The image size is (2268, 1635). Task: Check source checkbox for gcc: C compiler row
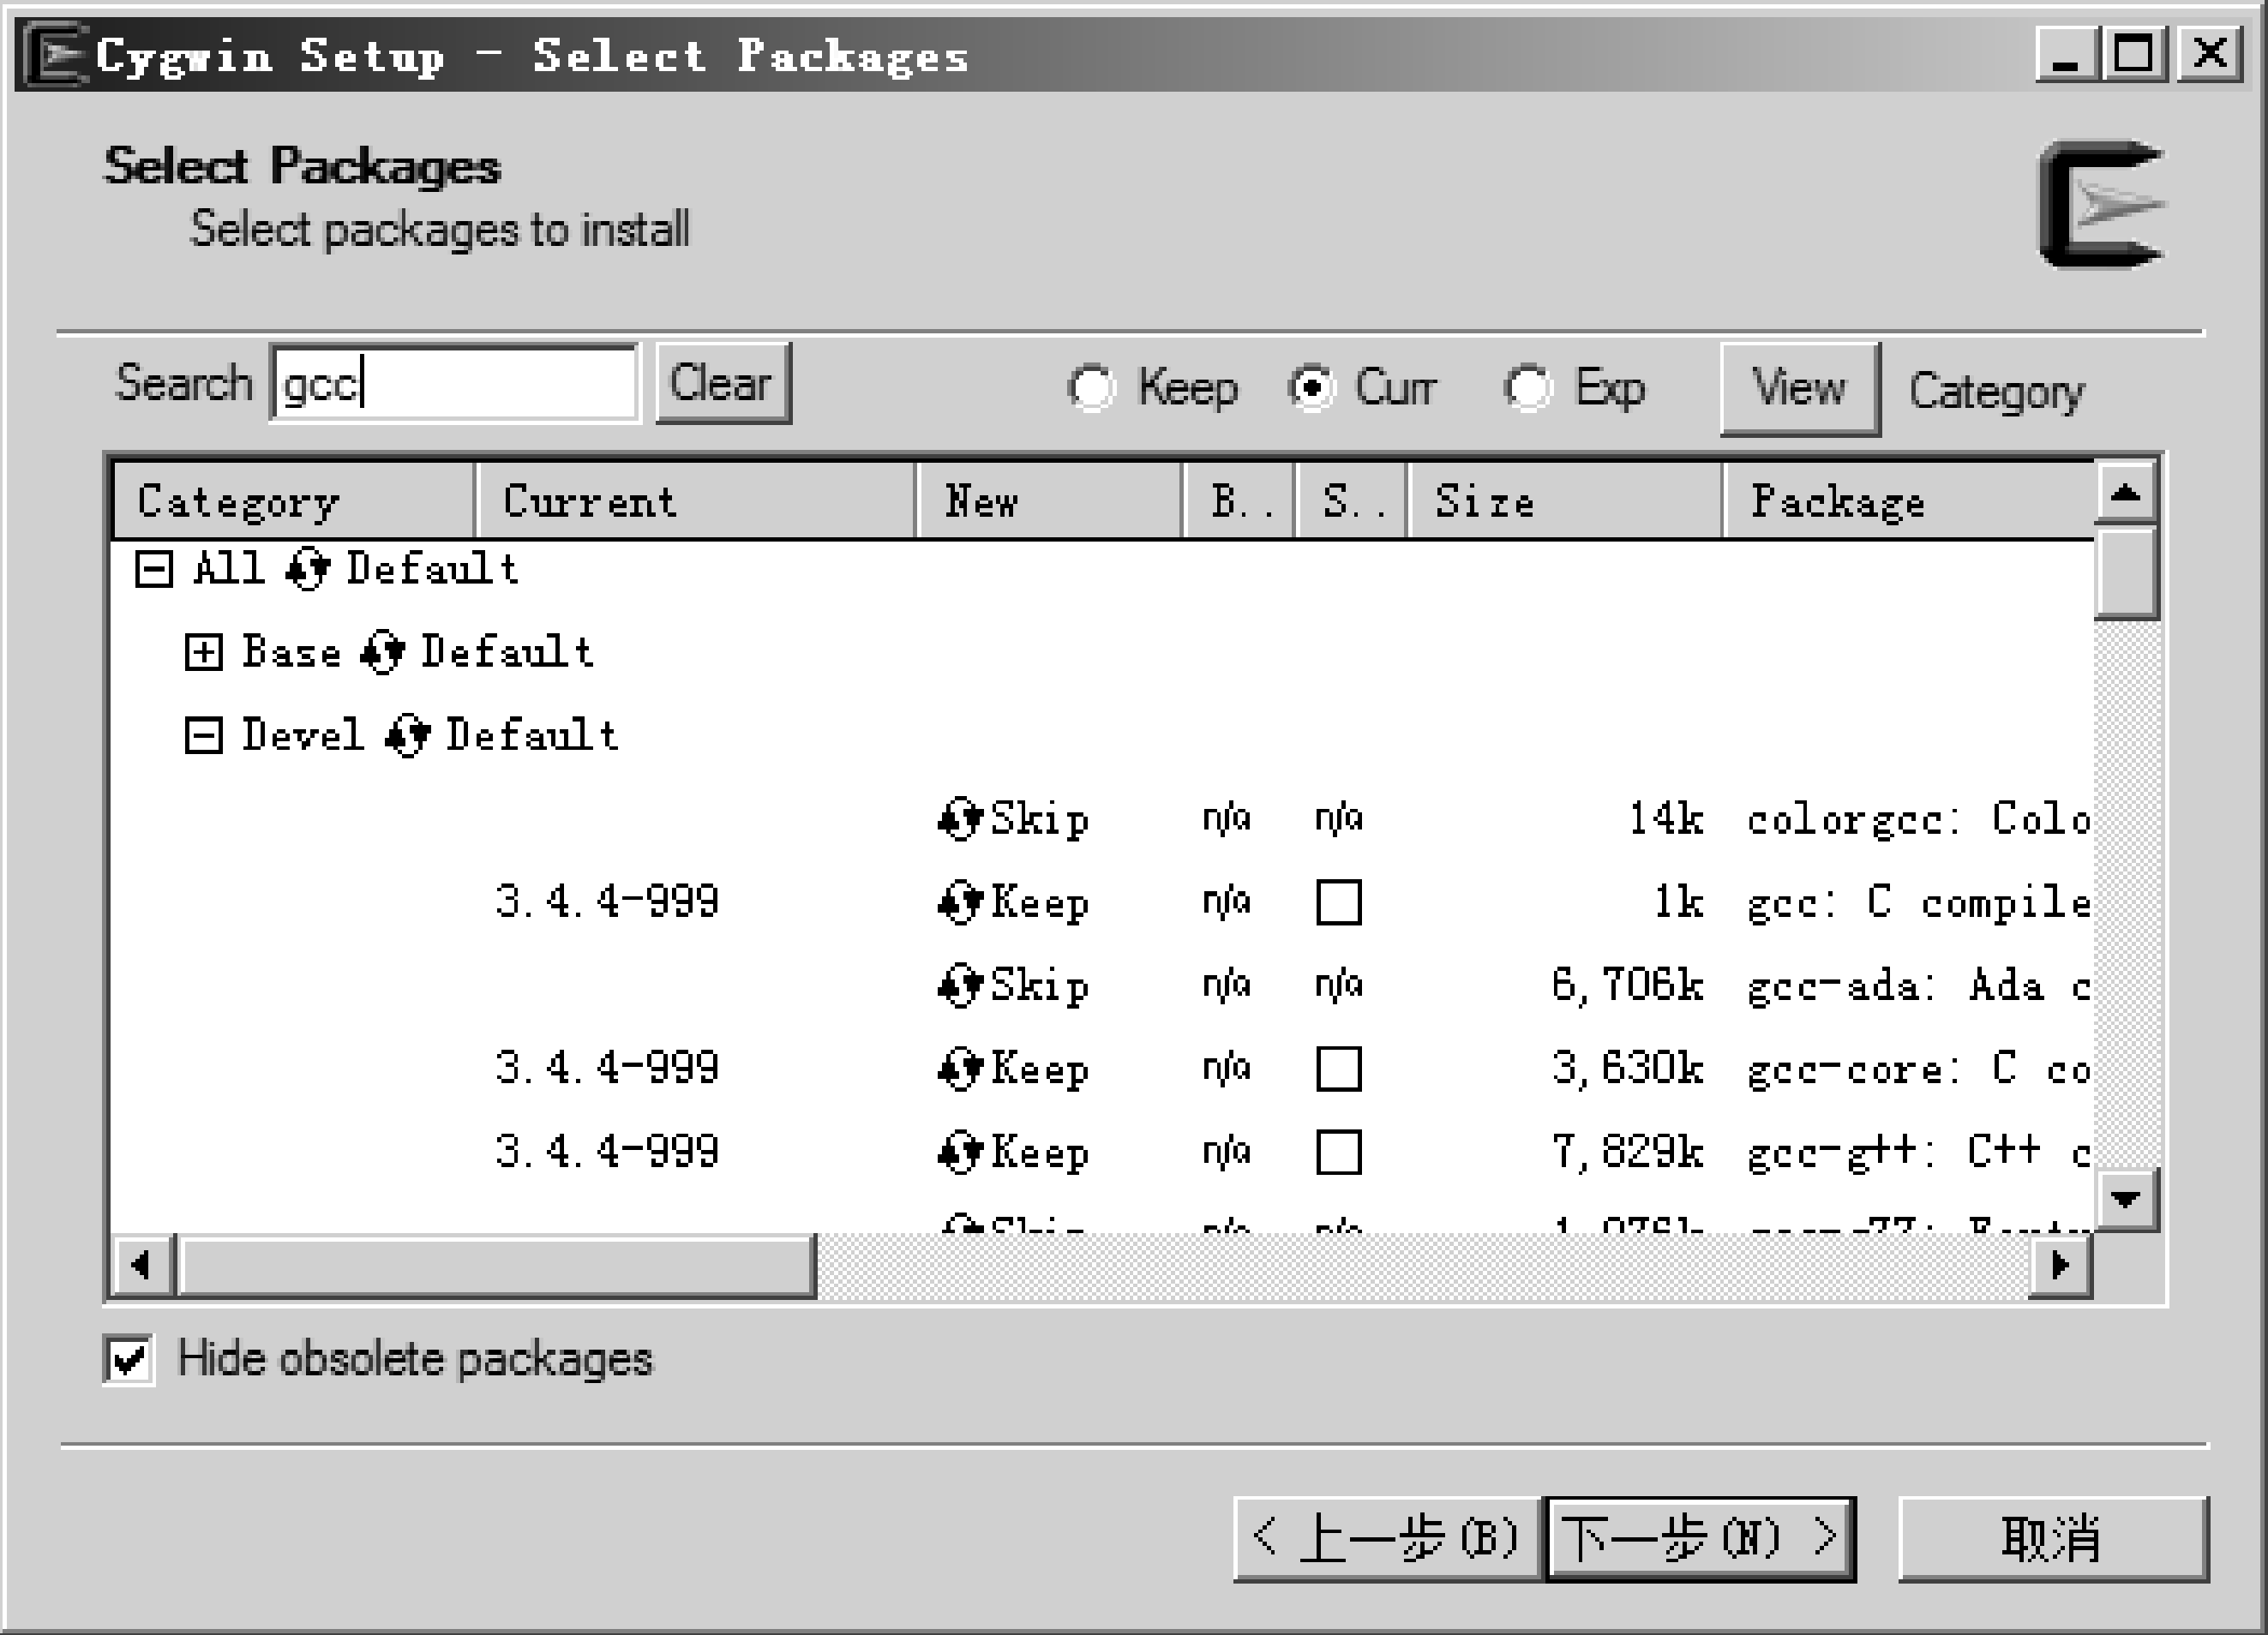pos(1339,902)
